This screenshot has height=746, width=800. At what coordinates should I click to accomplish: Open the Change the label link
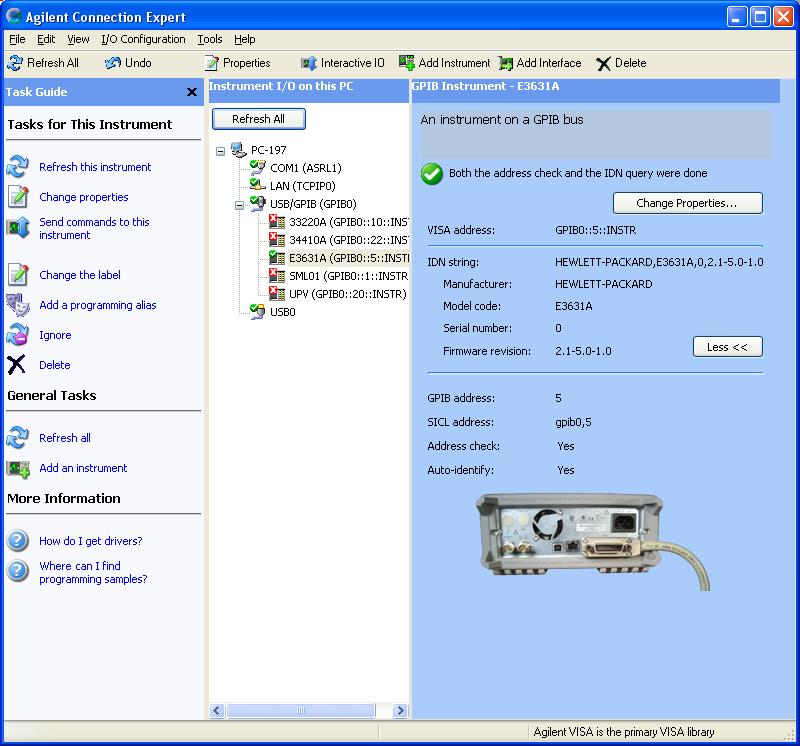click(80, 275)
